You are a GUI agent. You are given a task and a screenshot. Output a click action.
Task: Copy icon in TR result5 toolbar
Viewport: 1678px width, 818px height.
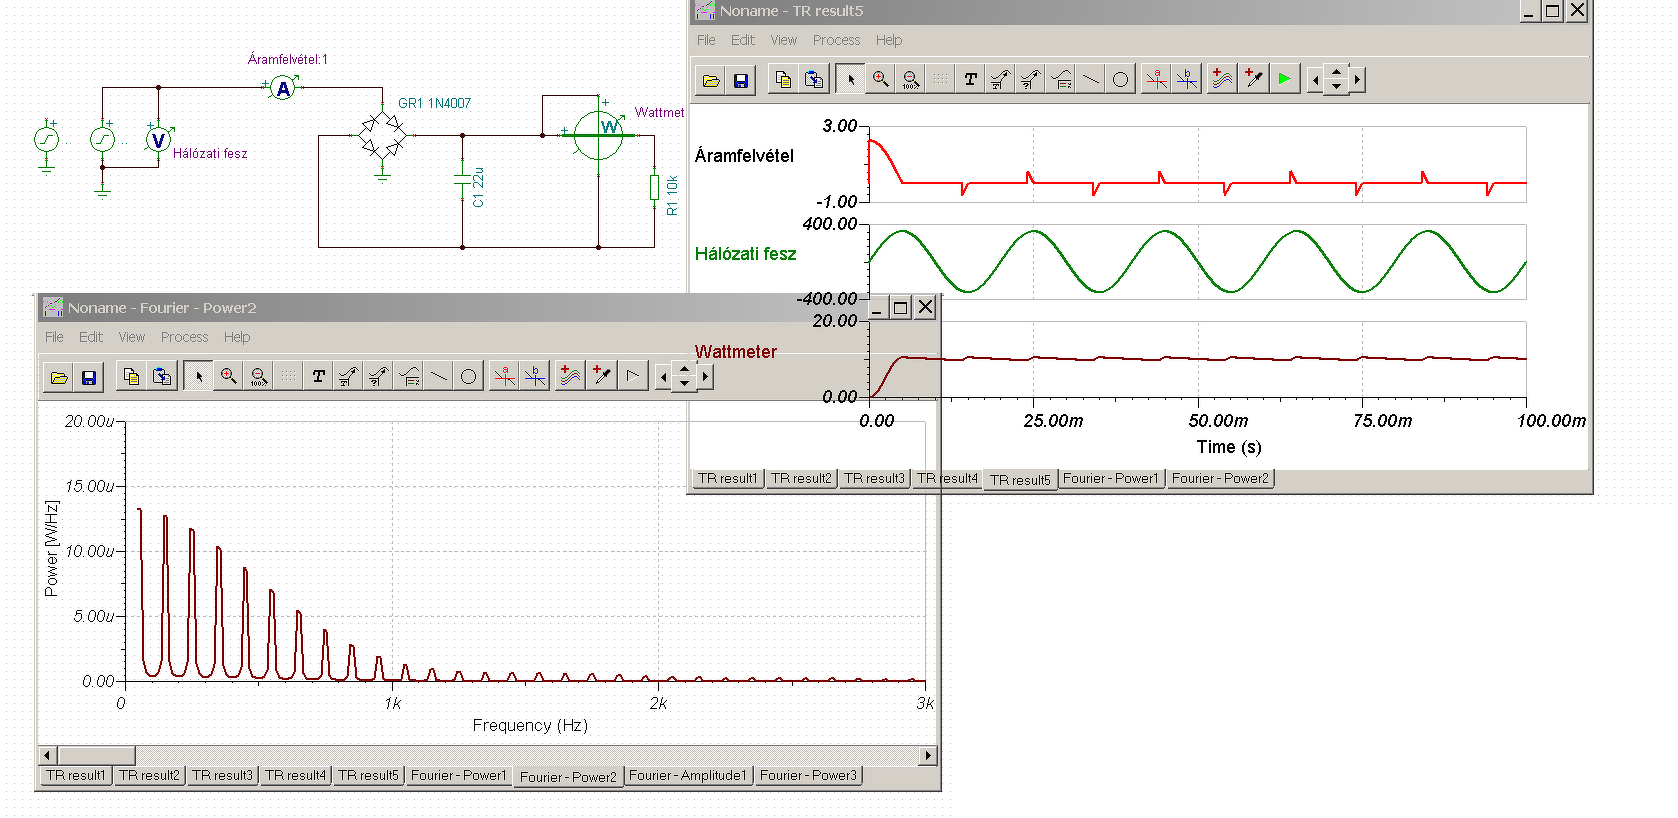coord(783,79)
